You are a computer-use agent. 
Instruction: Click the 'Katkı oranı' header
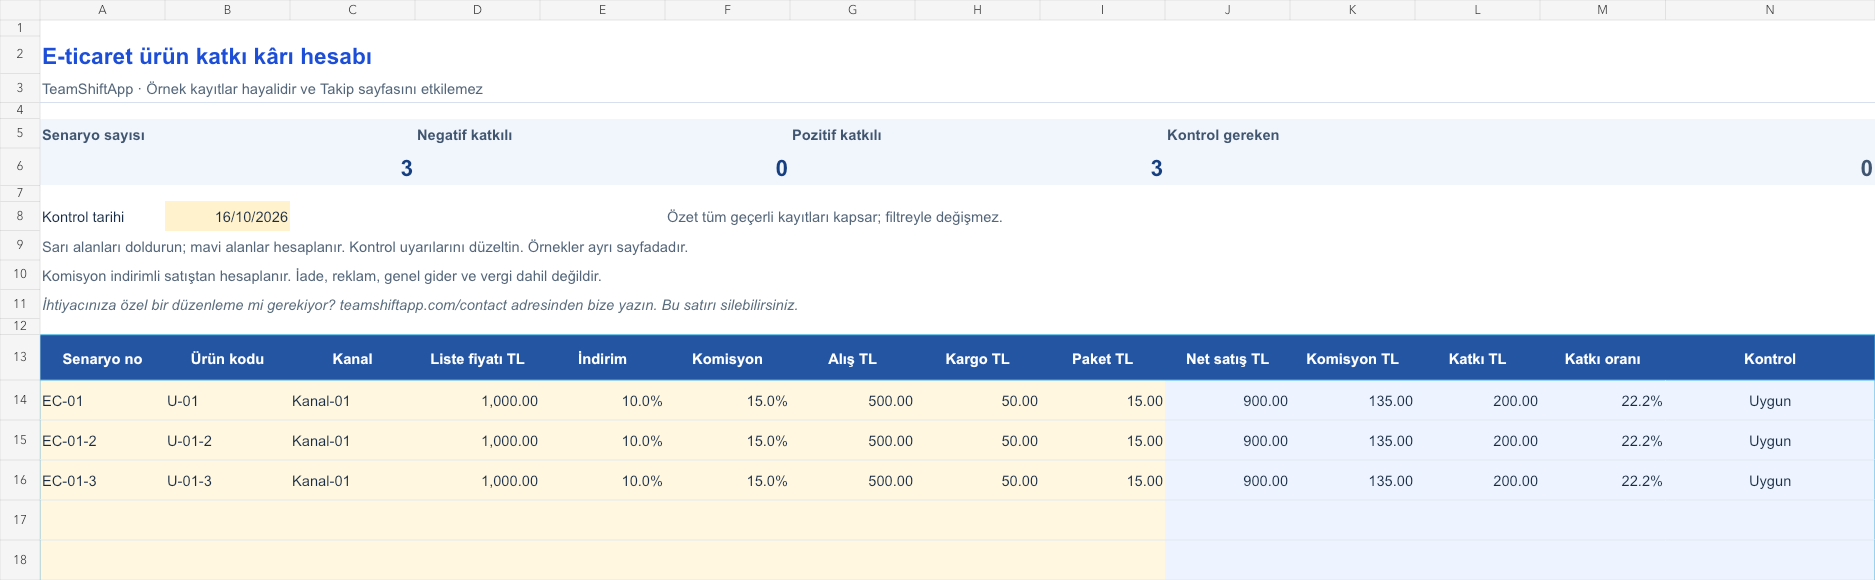[1602, 359]
